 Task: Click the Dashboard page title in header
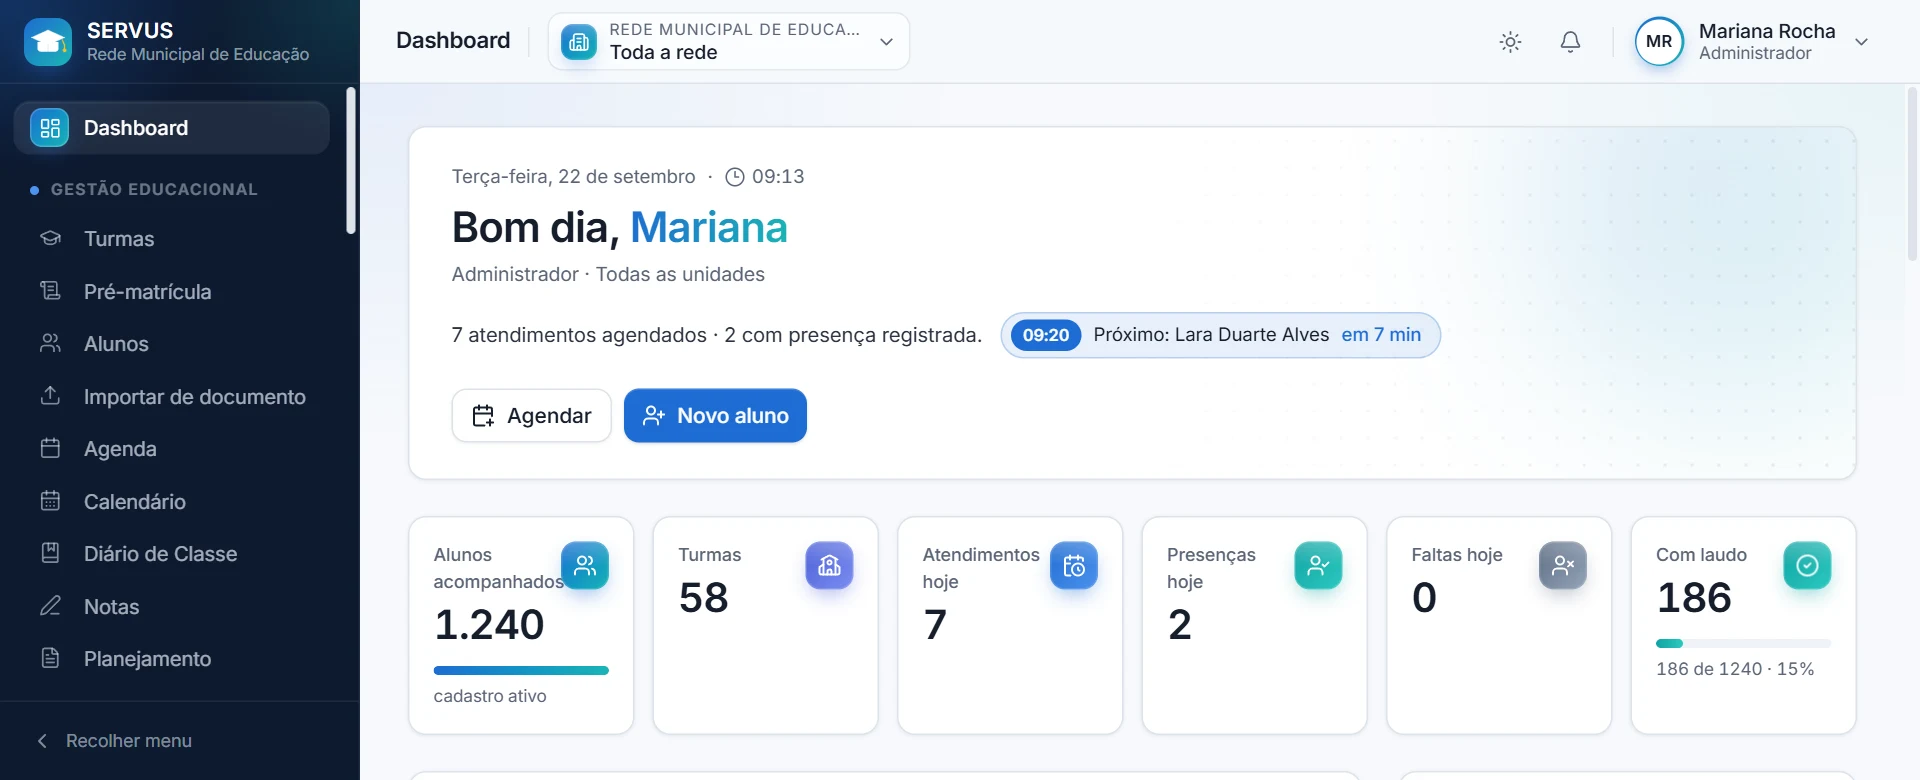[453, 41]
